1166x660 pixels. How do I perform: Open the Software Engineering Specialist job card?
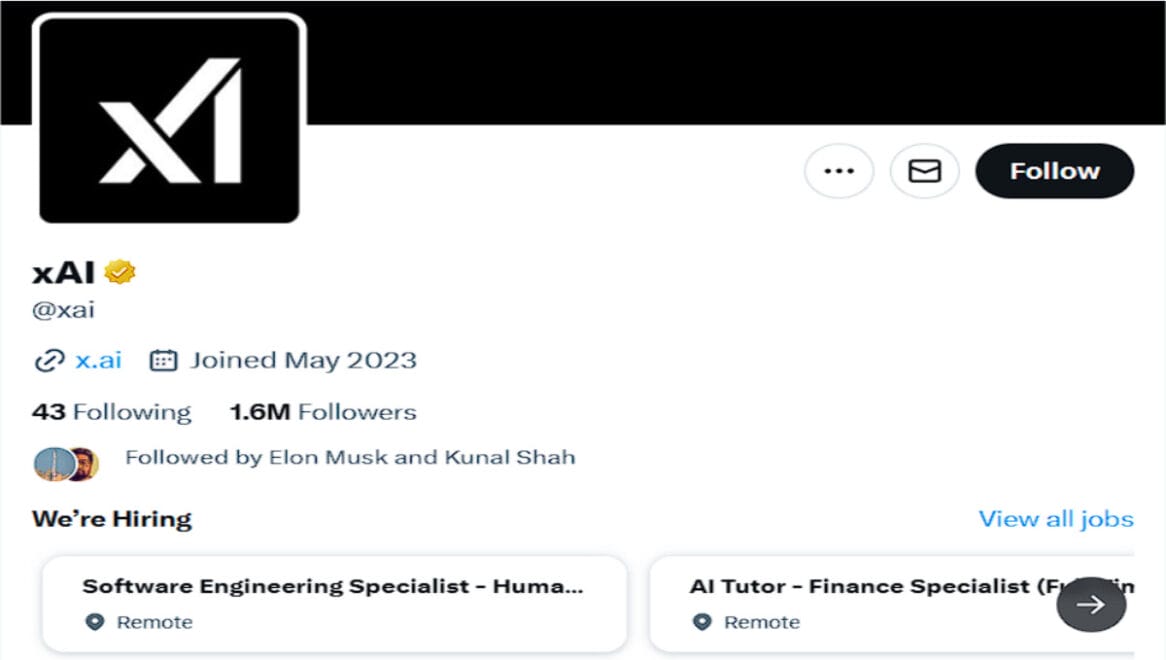coord(335,604)
